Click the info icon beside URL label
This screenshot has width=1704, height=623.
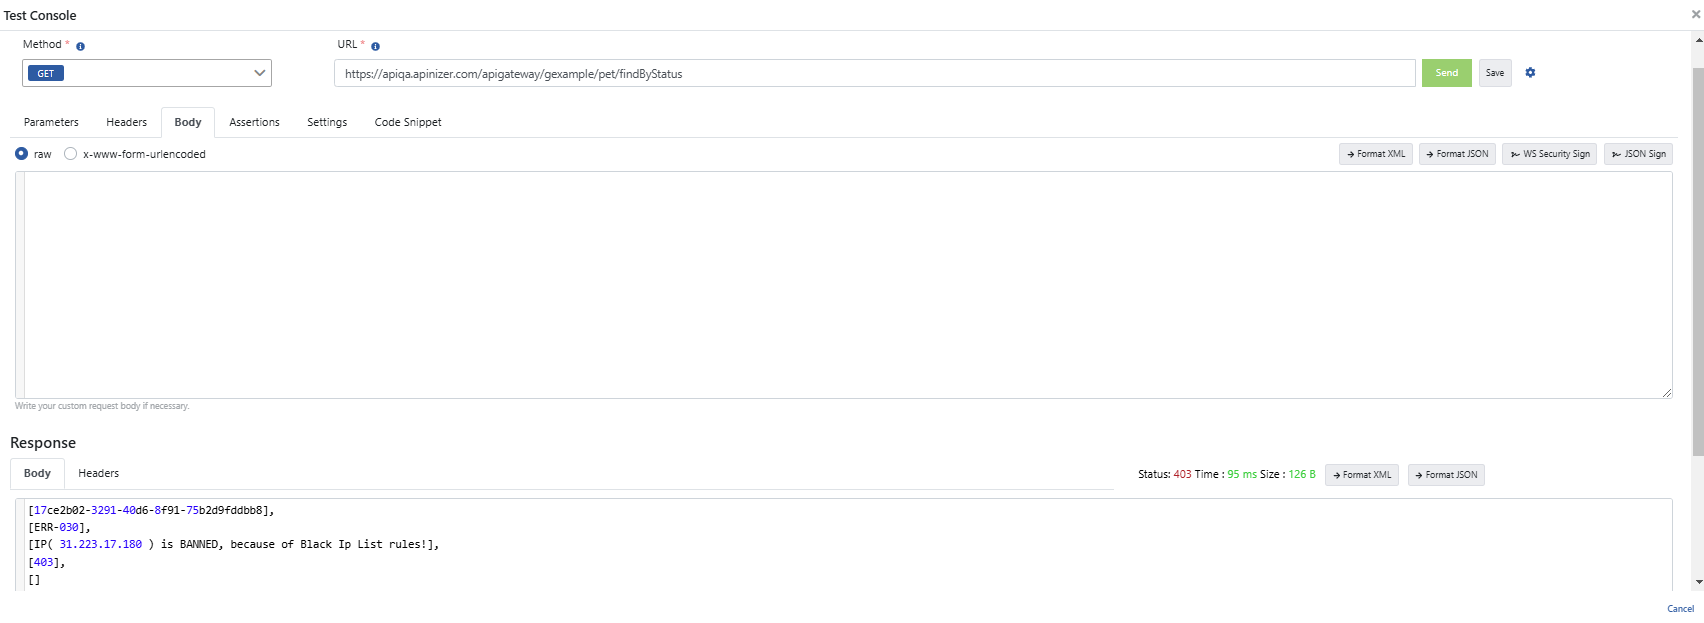click(375, 47)
